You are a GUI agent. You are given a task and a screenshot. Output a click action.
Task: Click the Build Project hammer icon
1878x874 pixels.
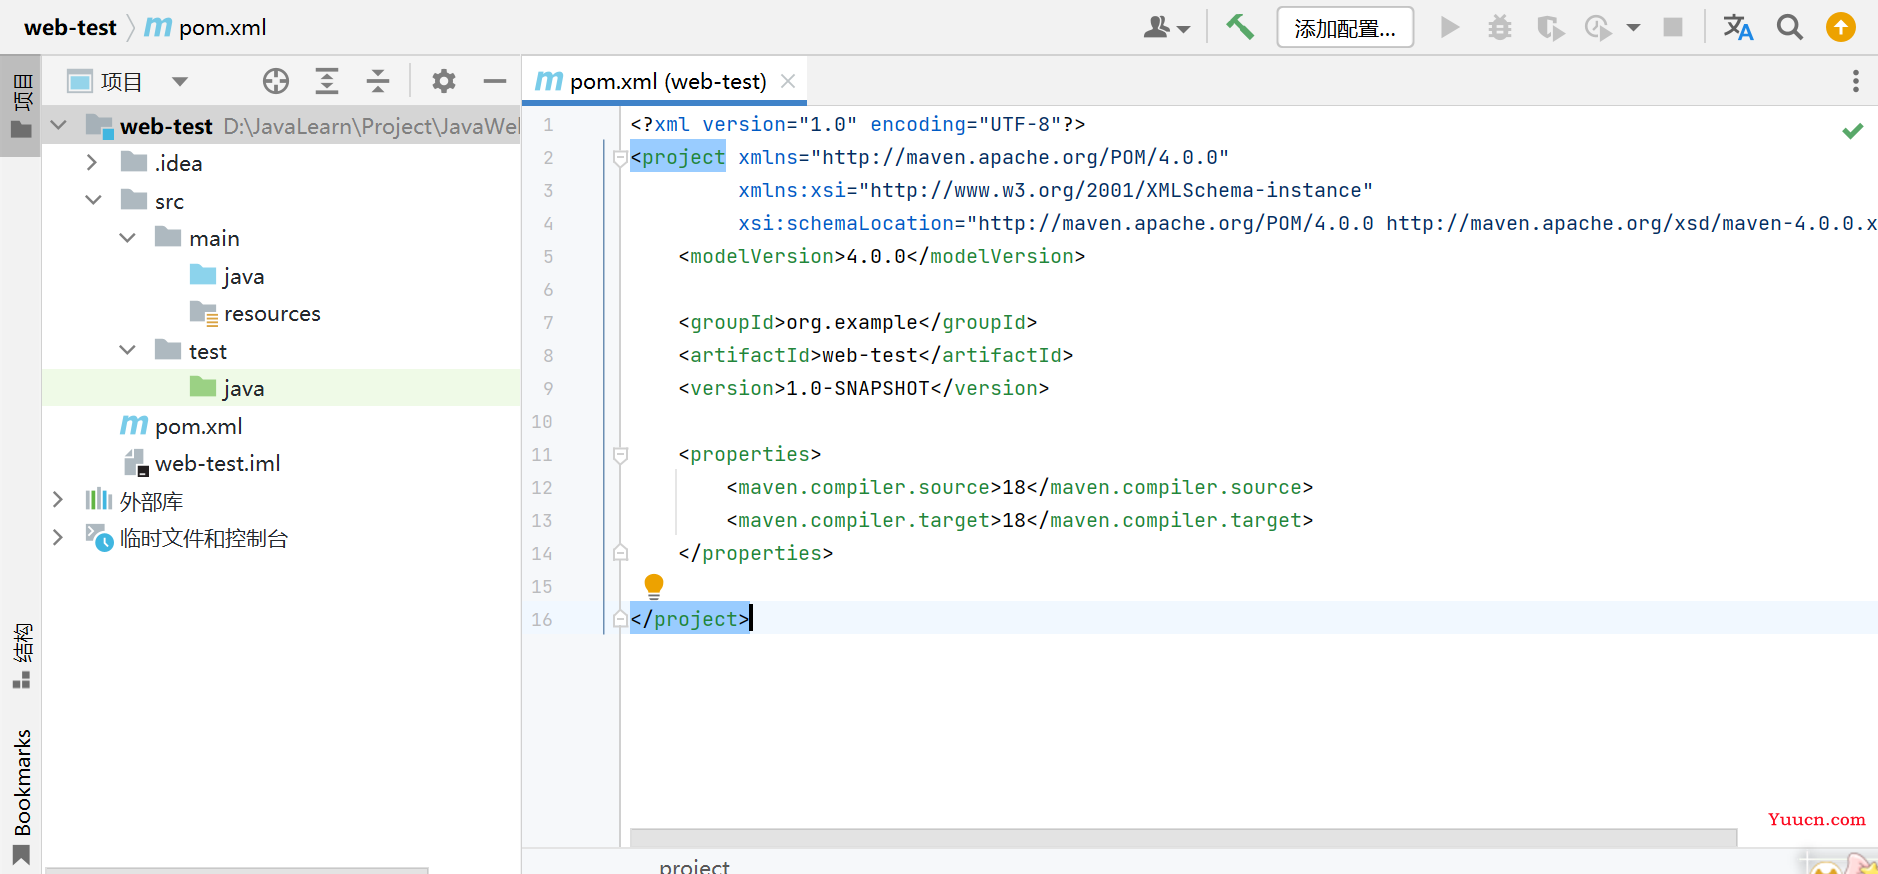pyautogui.click(x=1240, y=27)
